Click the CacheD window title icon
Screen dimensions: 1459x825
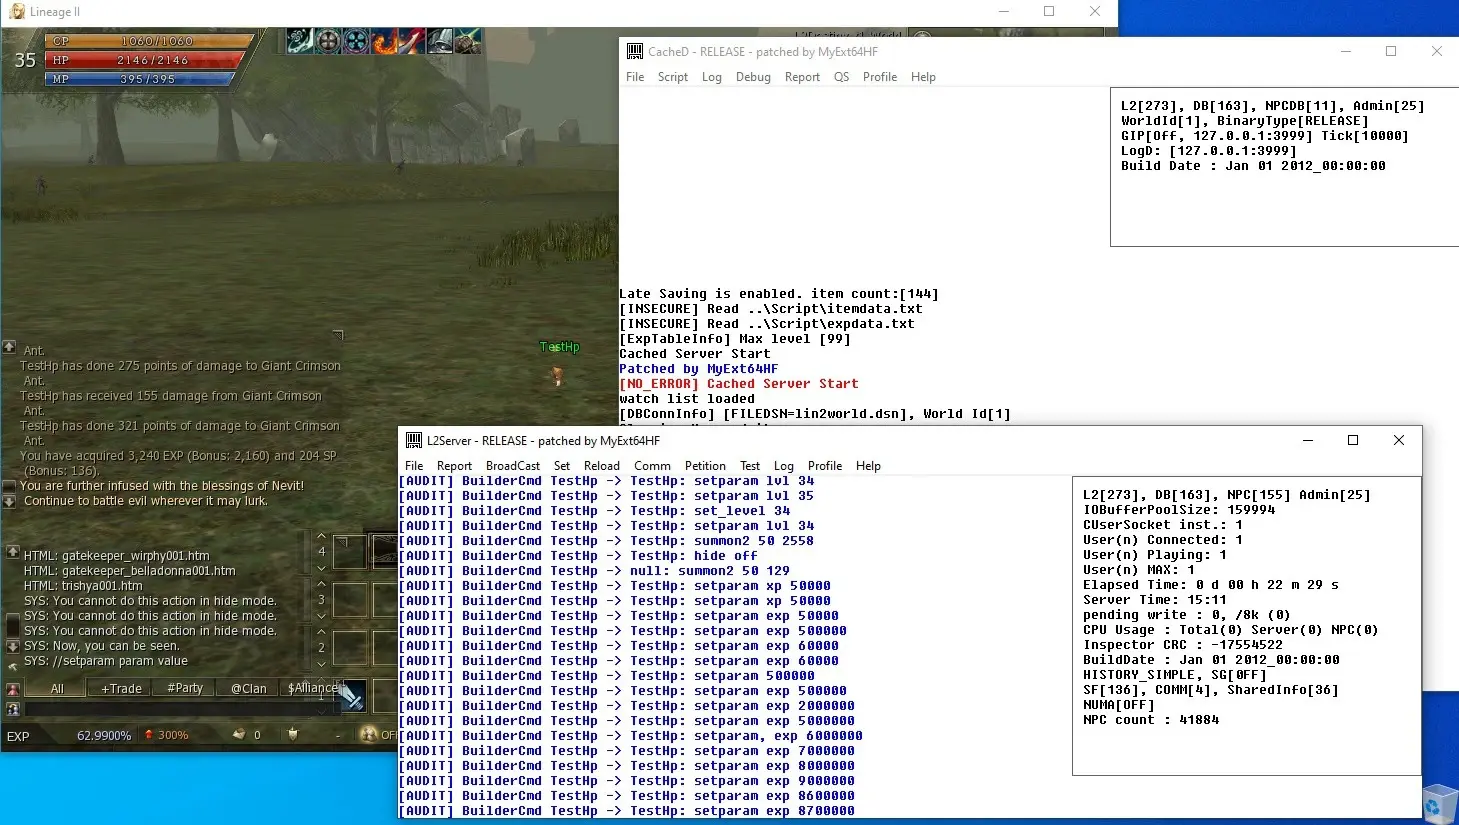point(635,51)
